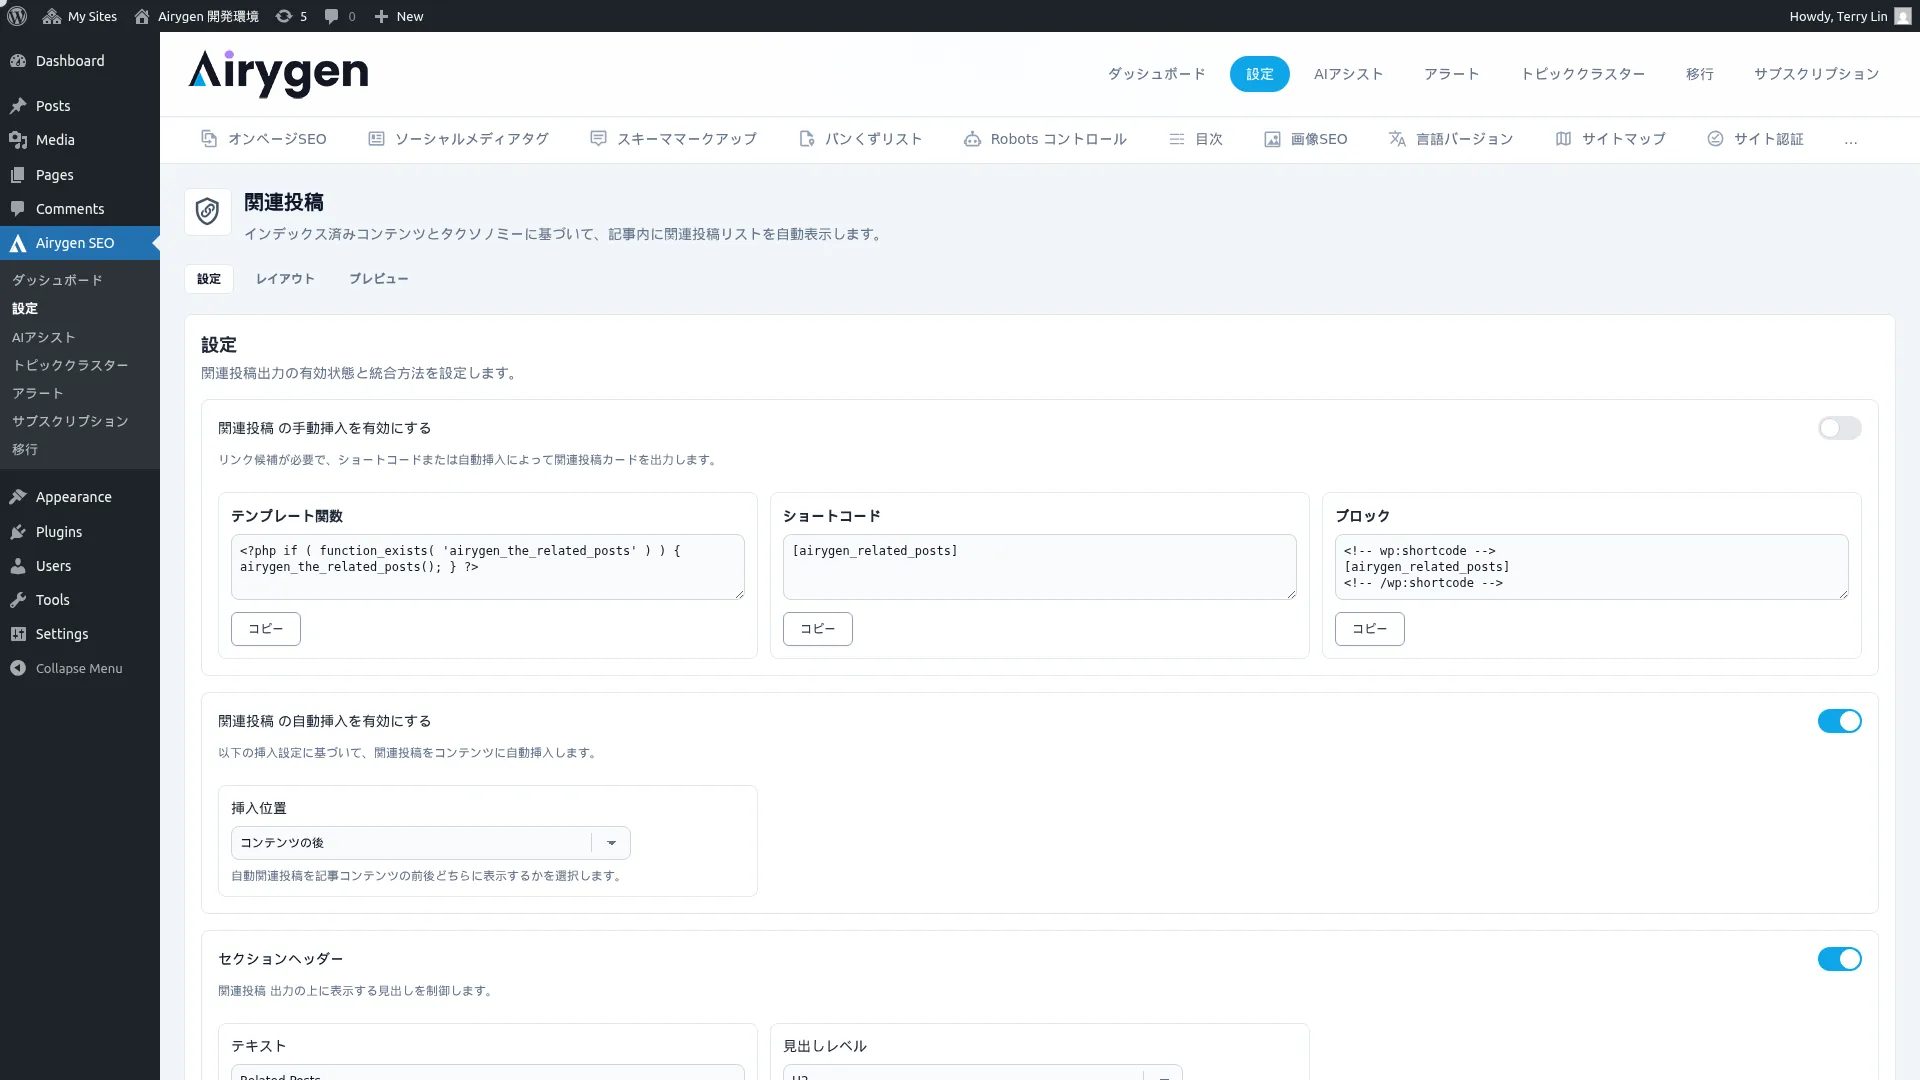Click the Dashboard gauge icon in sidebar
This screenshot has height=1080, width=1920.
18,61
